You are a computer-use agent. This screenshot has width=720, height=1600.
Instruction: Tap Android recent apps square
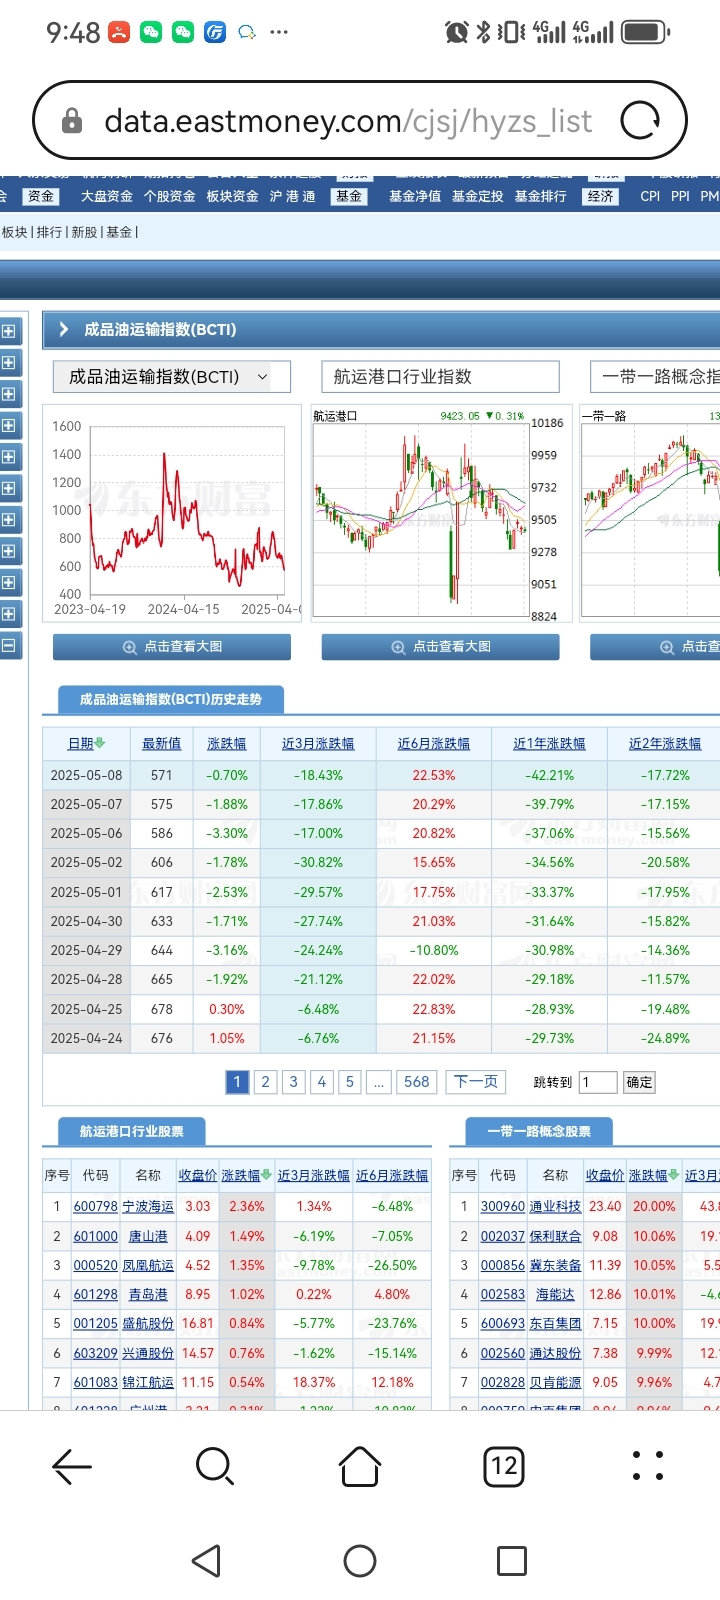tap(512, 1560)
